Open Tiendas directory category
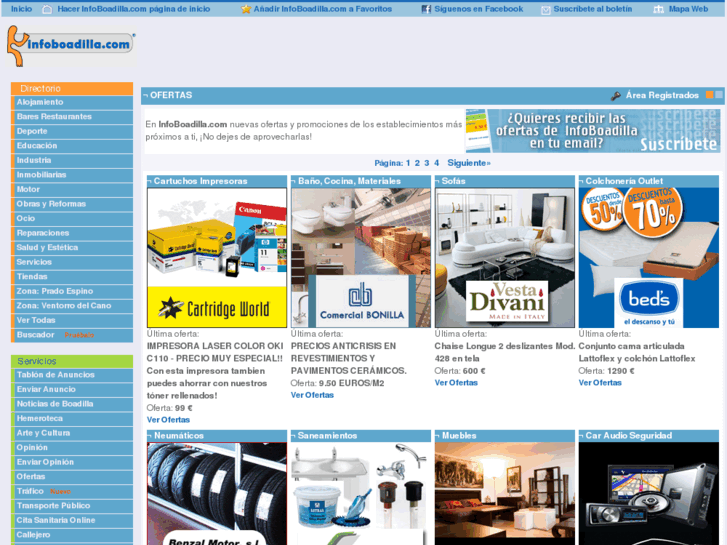 (x=72, y=276)
